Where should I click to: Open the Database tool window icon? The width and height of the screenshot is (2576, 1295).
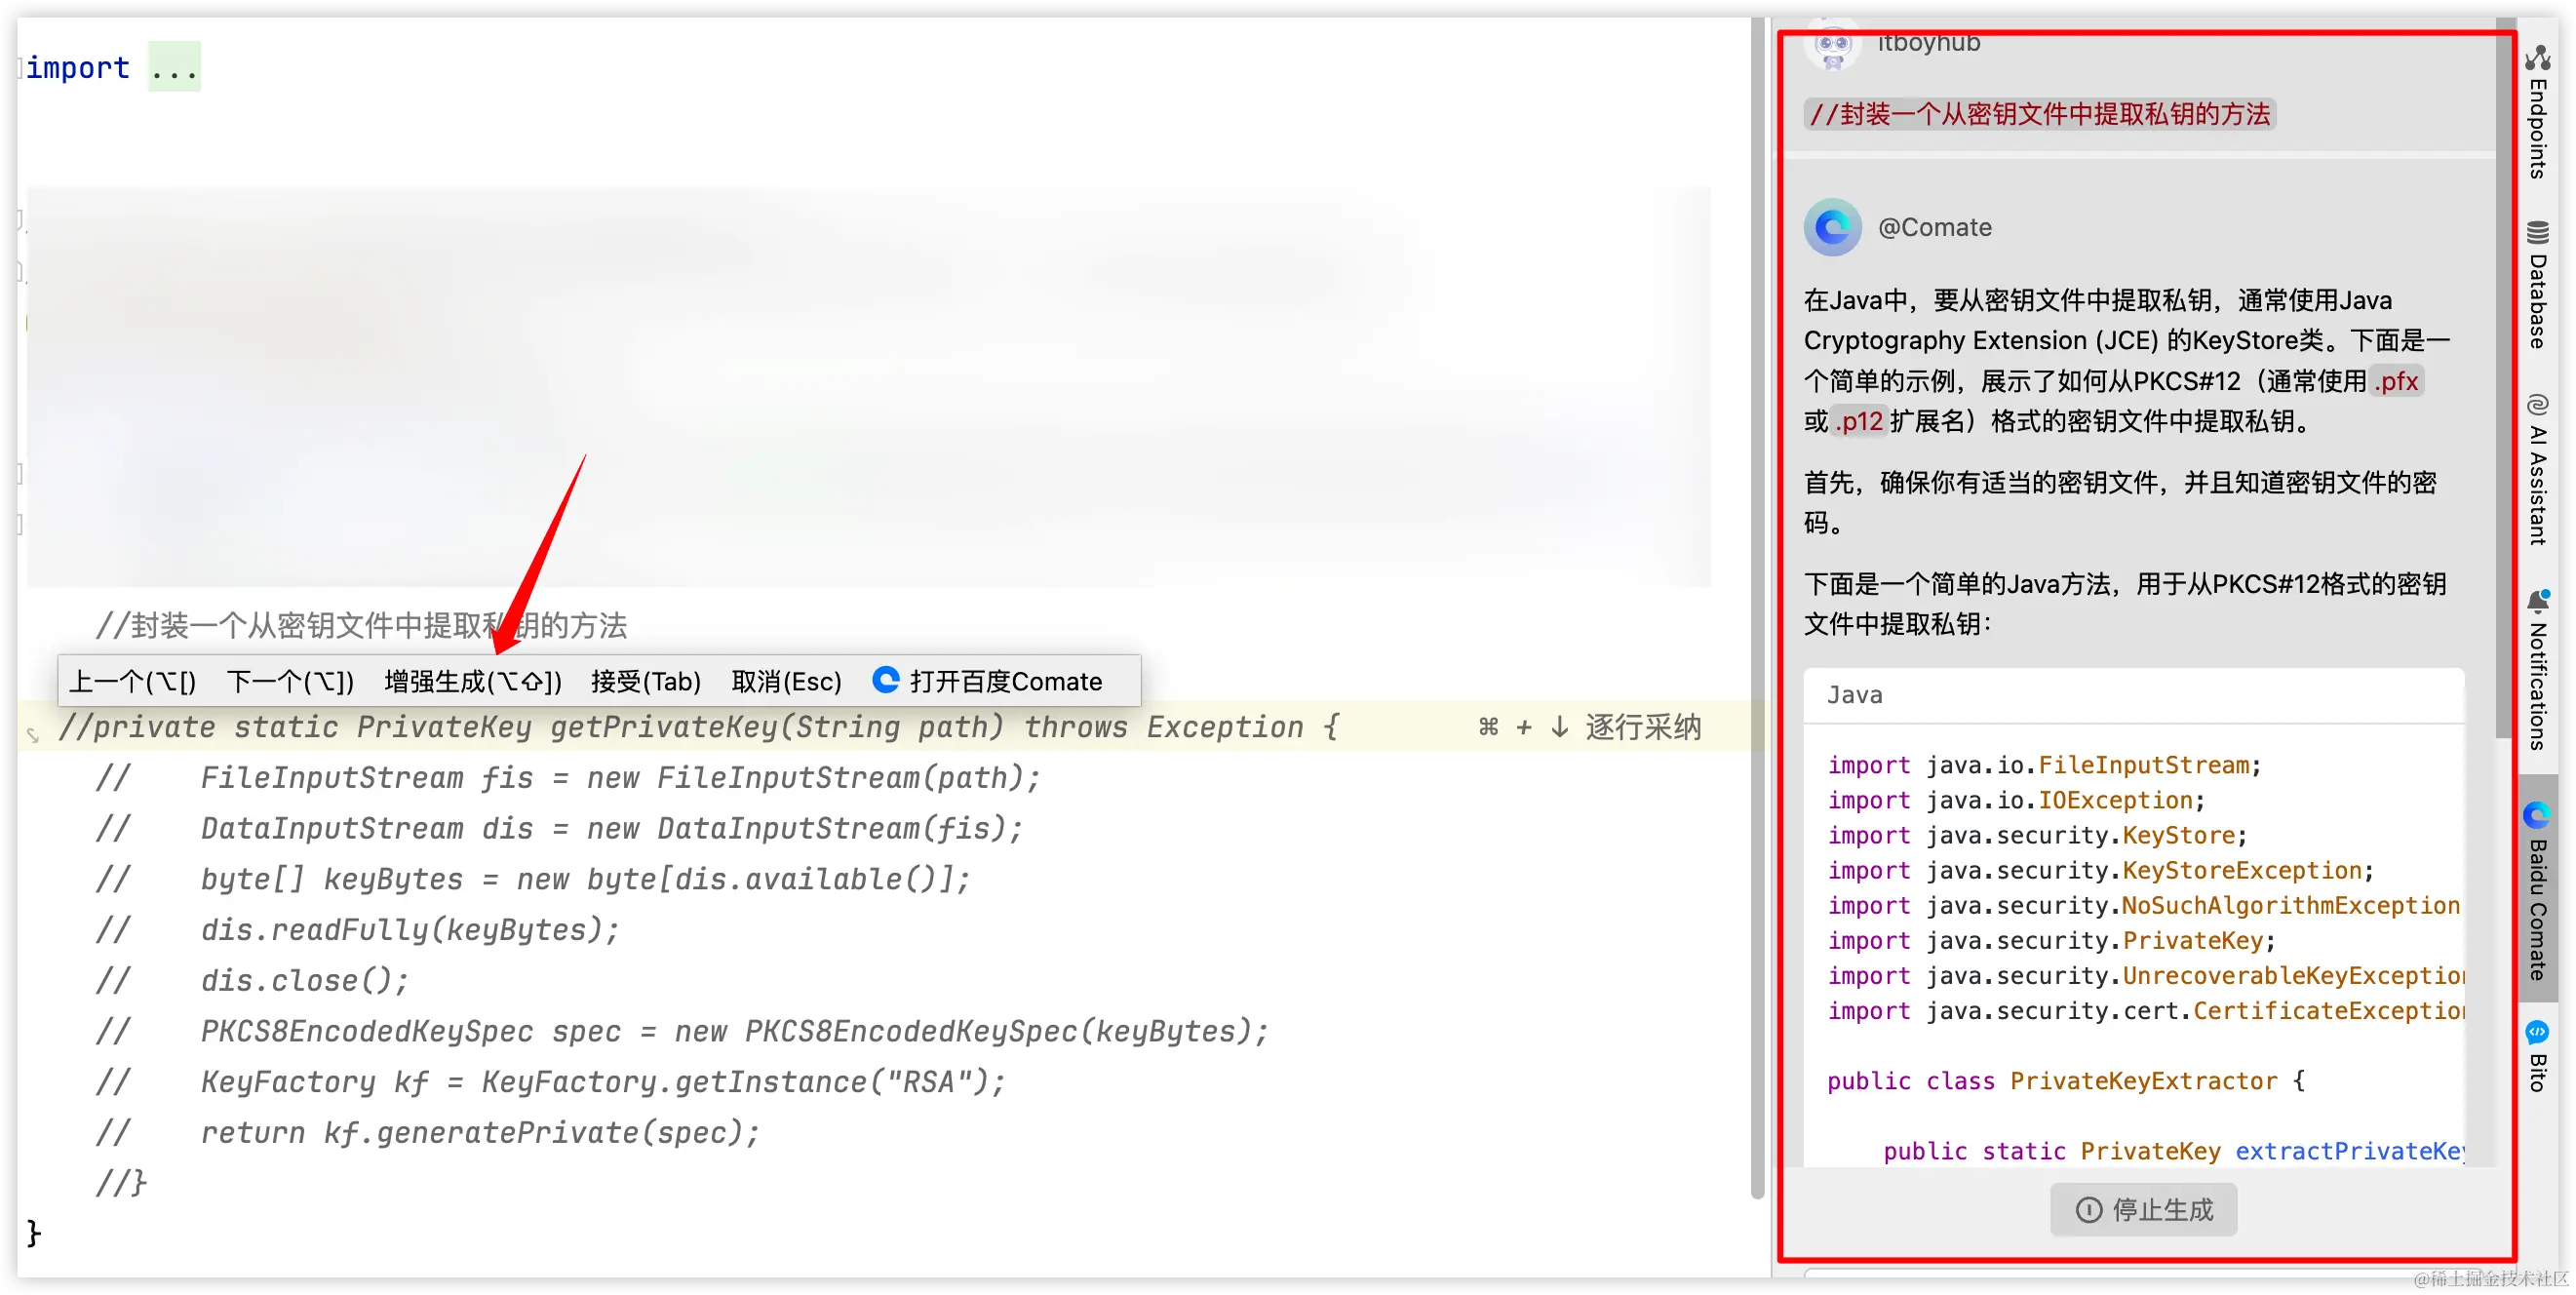2537,233
